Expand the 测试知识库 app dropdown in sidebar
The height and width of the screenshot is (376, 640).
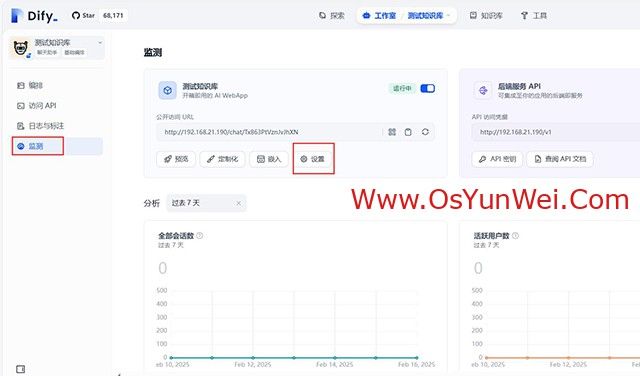point(100,42)
